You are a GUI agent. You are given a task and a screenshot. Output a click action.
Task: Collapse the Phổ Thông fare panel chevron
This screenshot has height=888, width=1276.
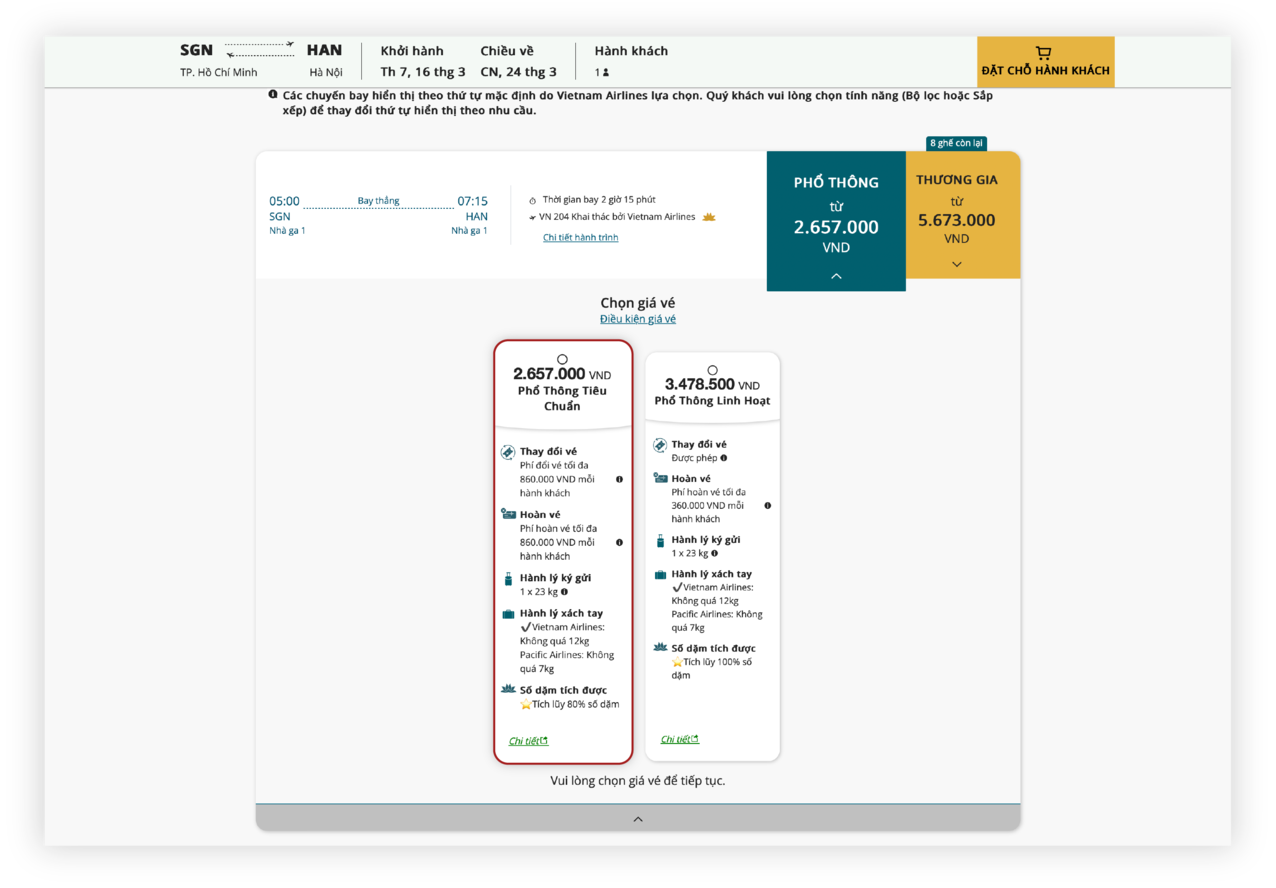(836, 276)
